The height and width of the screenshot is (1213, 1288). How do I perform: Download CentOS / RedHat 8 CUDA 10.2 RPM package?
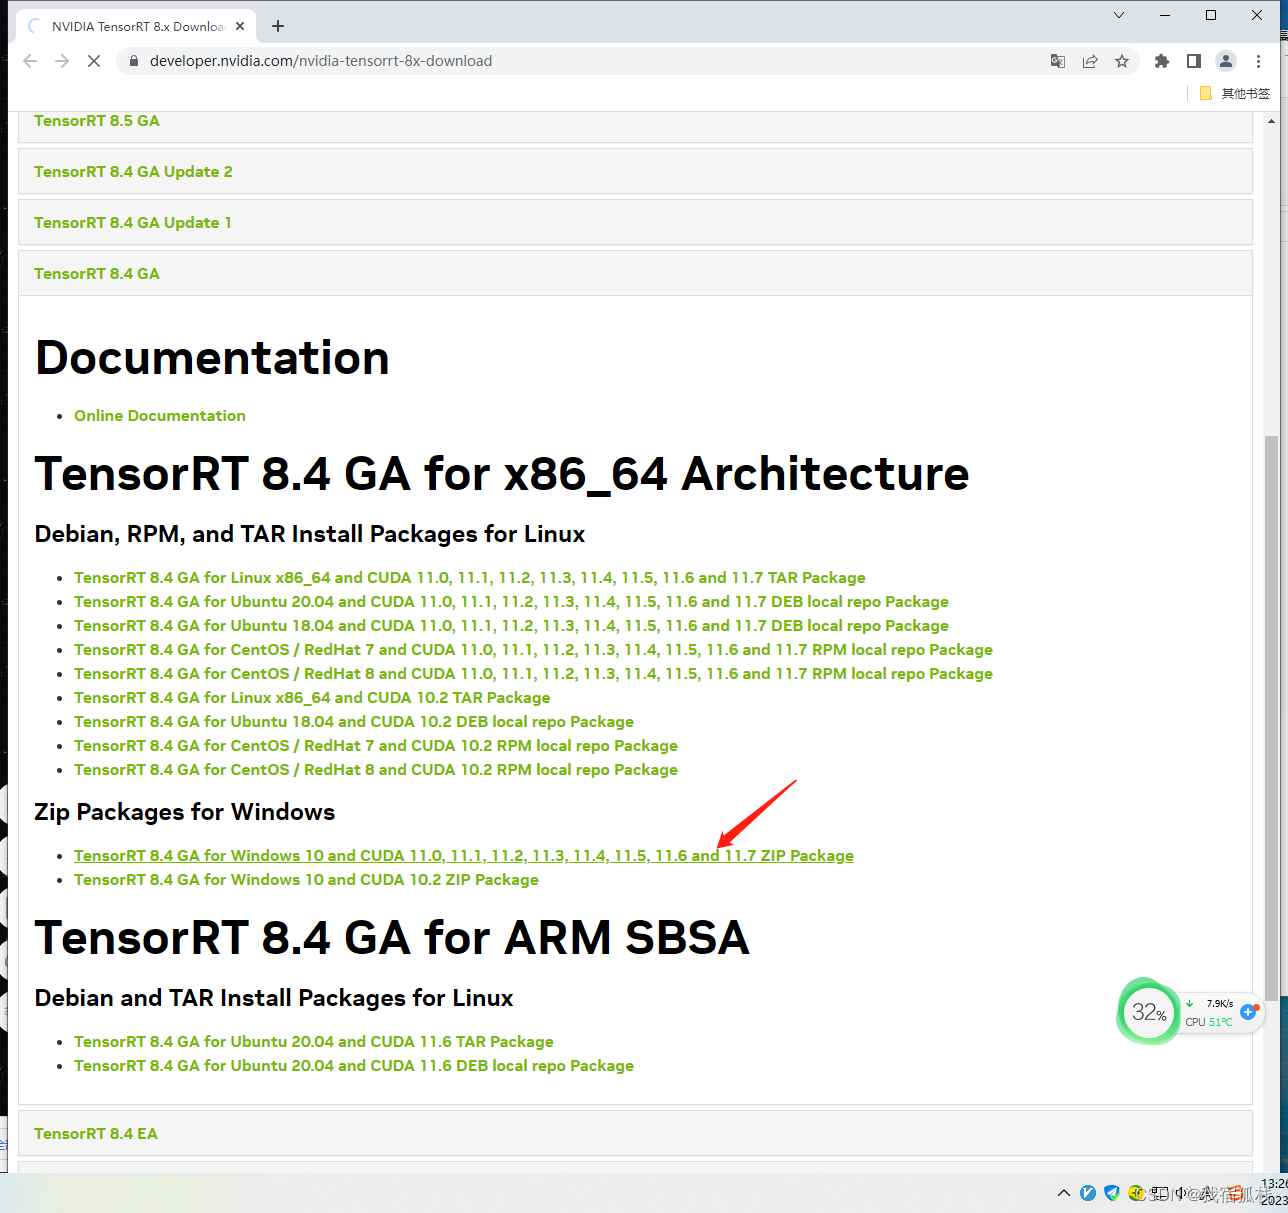[x=376, y=770]
